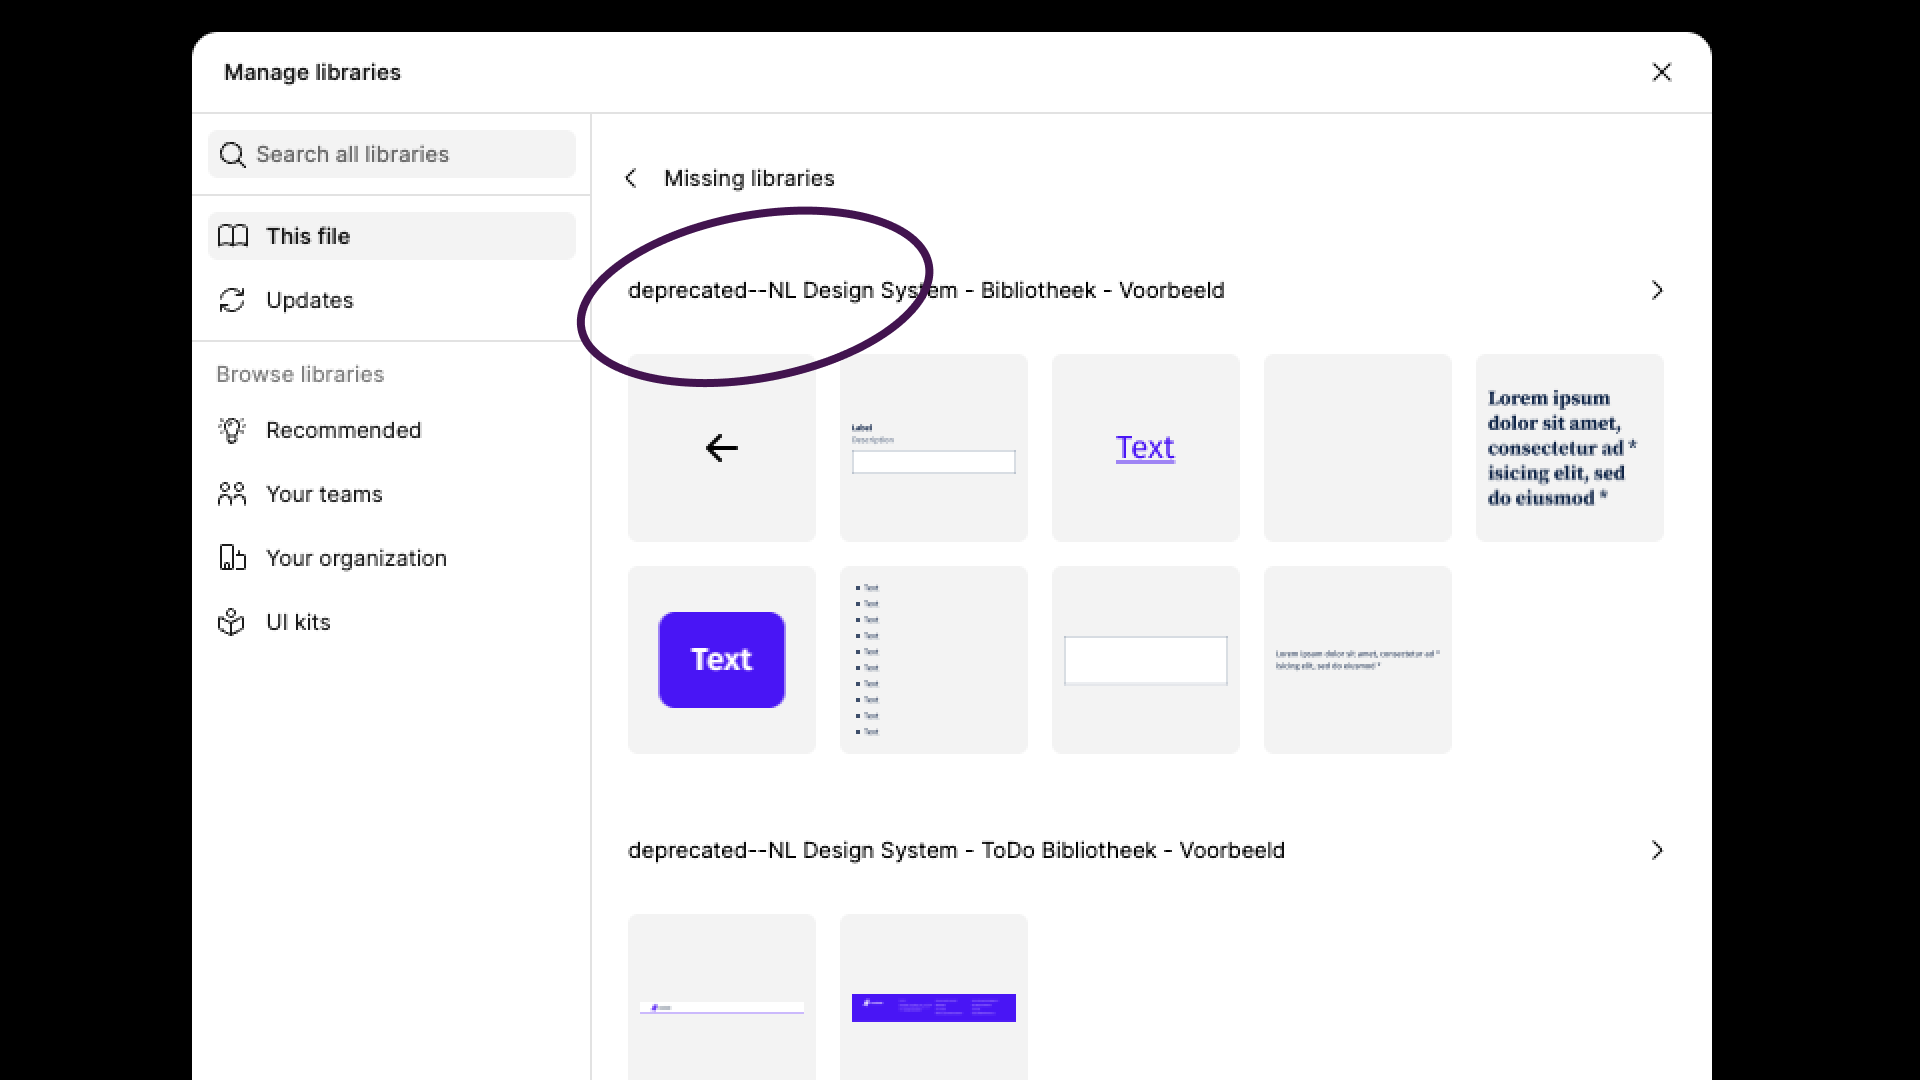Select the purple Text button component thumbnail
The width and height of the screenshot is (1920, 1080).
722,660
